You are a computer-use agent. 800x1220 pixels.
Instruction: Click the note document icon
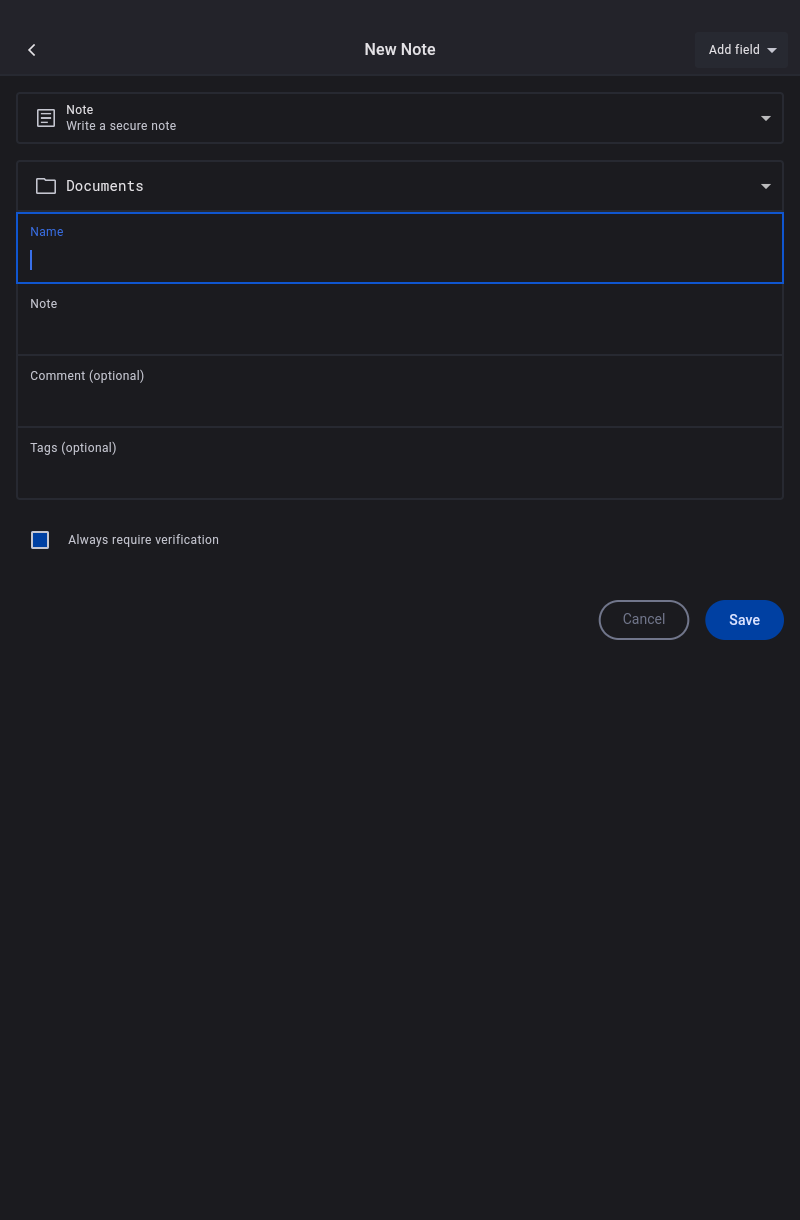[x=46, y=118]
